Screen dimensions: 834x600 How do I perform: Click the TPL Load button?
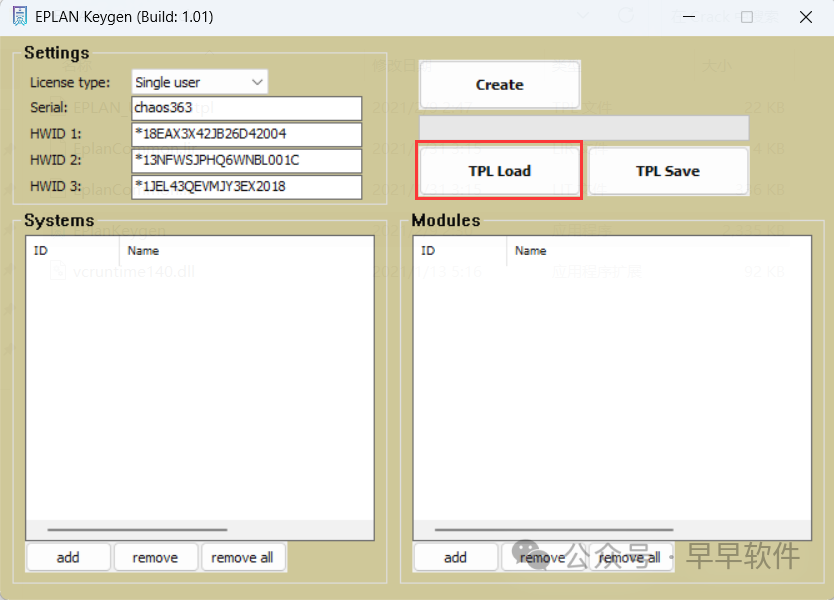499,171
